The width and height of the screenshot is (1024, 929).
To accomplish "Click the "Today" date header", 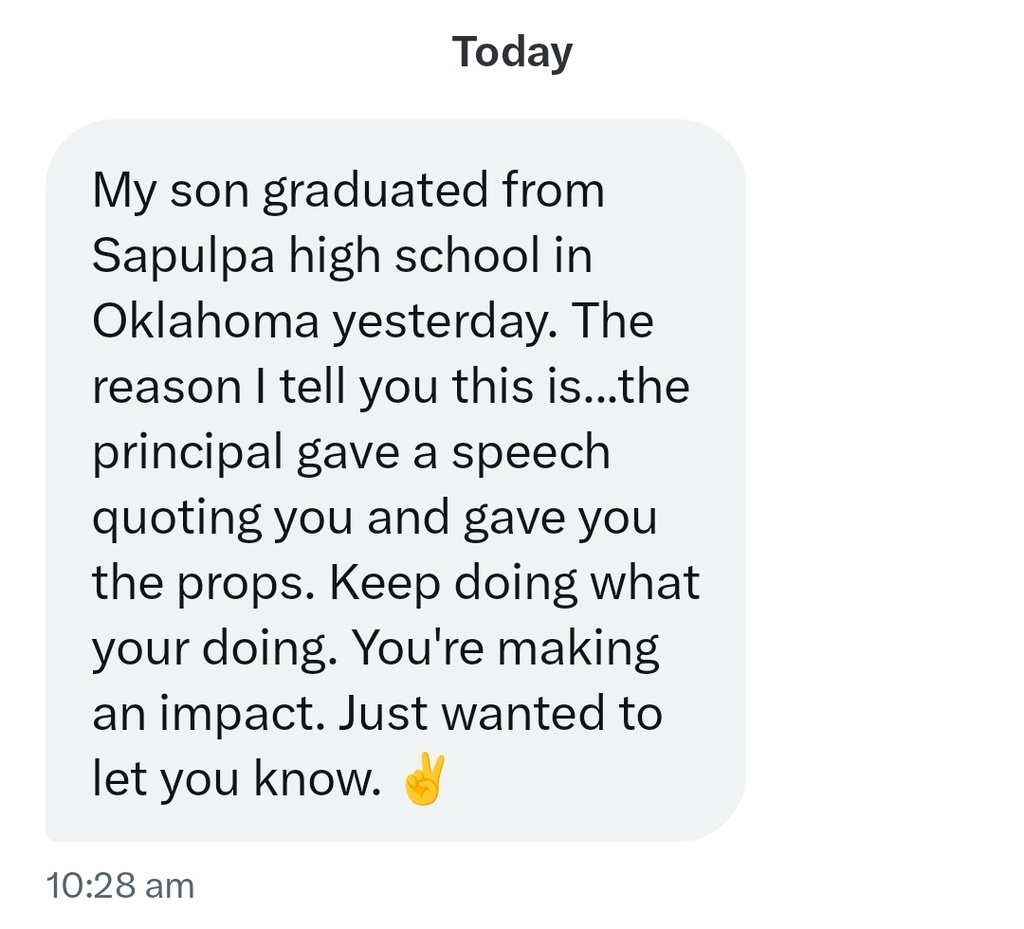I will coord(512,52).
